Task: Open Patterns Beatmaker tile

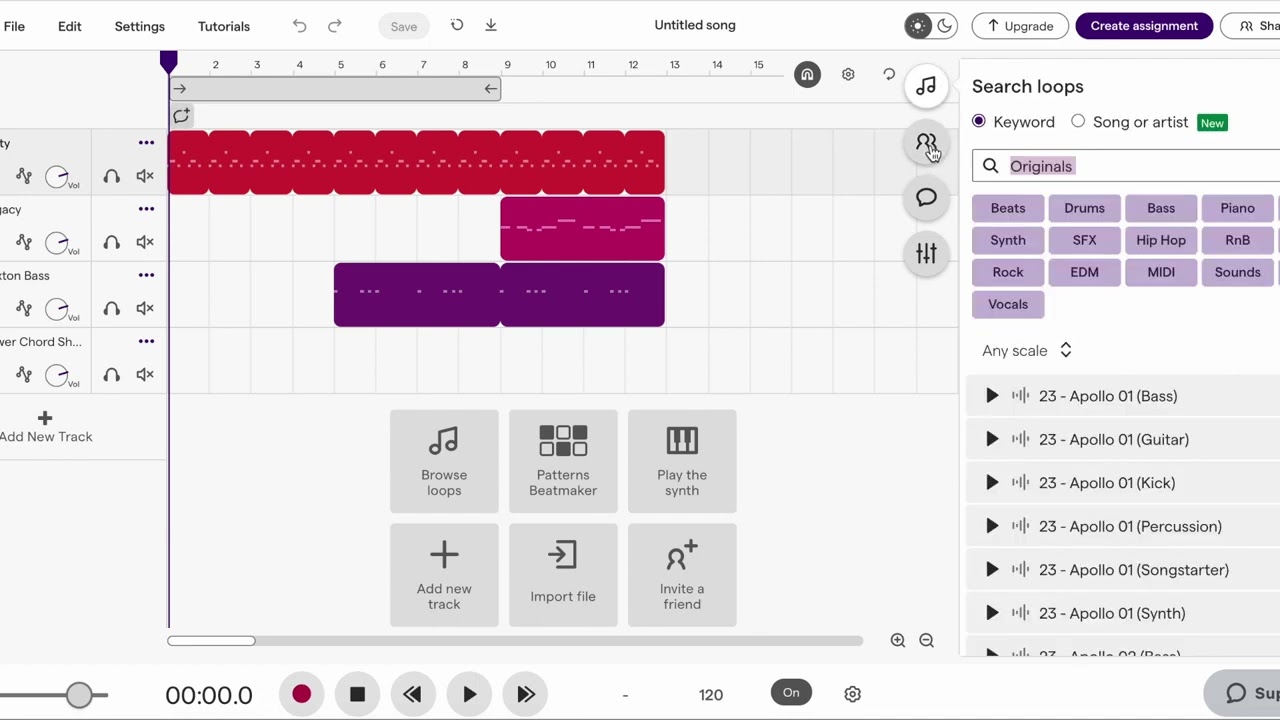Action: point(563,461)
